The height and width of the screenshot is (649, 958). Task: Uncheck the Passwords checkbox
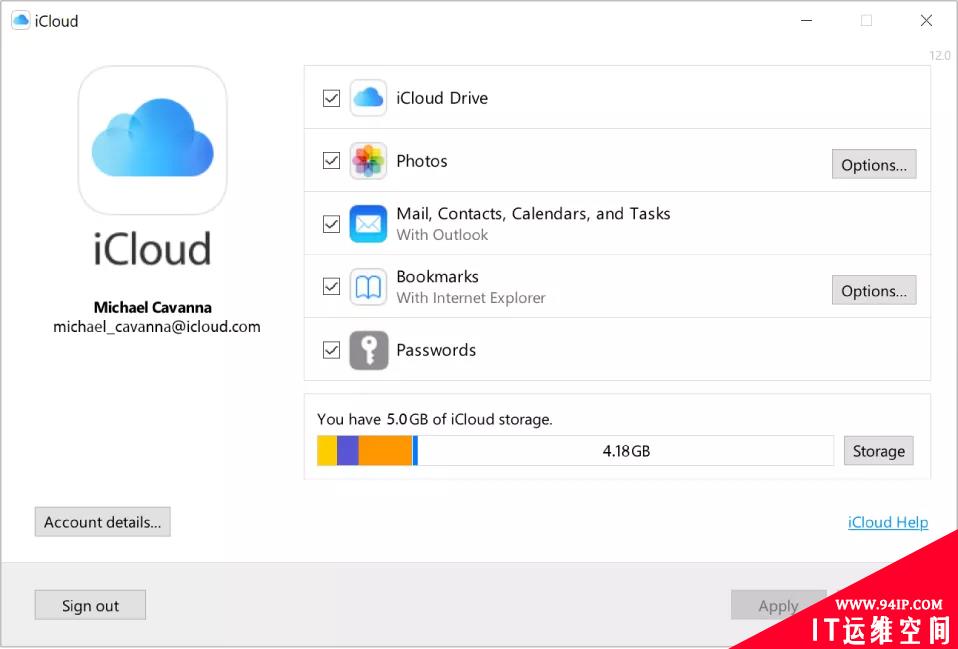(331, 350)
